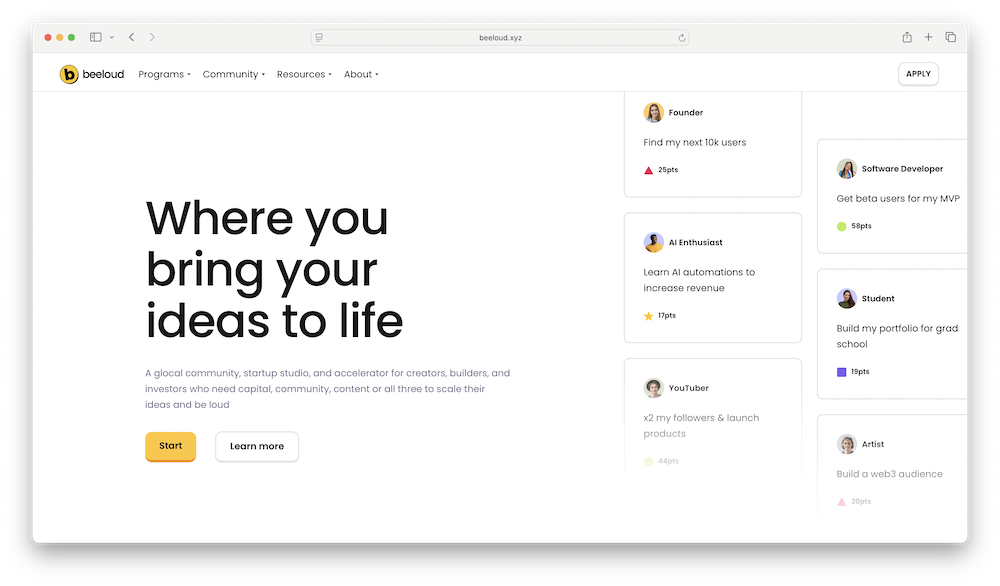
Task: Open the sidebar chevron dropdown in Safari
Action: 112,37
